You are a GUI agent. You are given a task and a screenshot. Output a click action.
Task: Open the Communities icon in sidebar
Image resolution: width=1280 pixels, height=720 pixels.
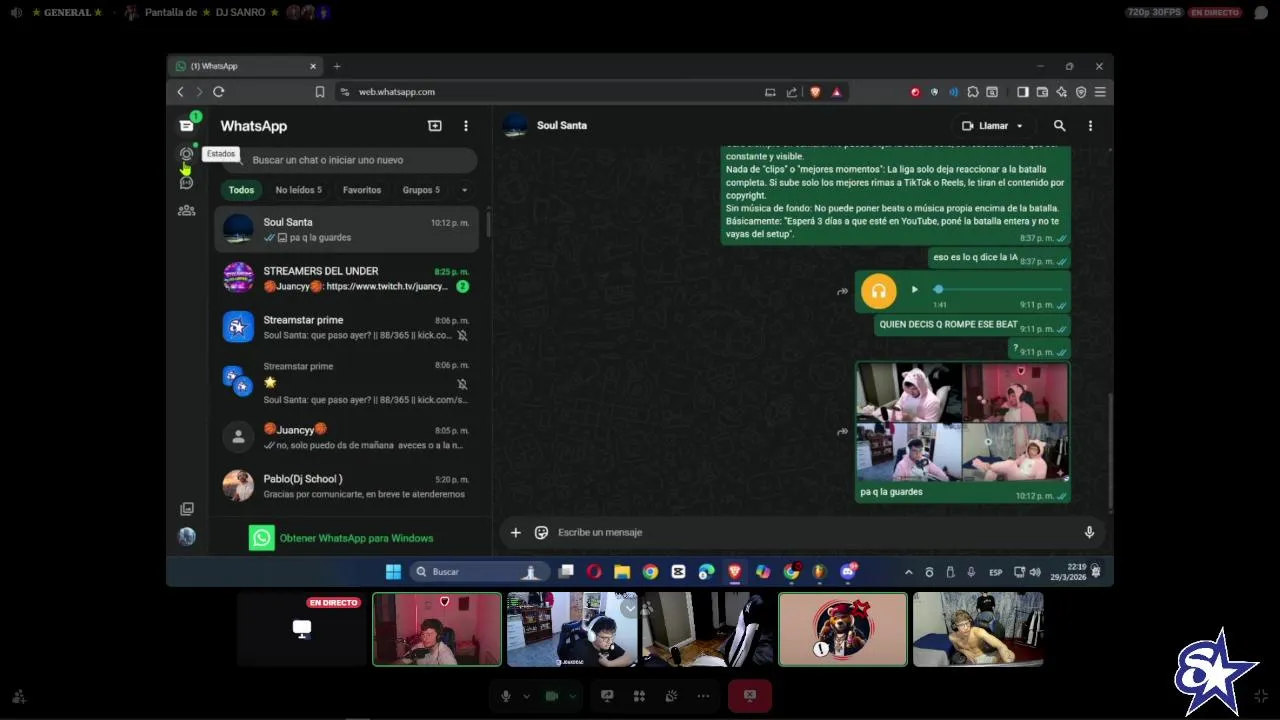[186, 210]
